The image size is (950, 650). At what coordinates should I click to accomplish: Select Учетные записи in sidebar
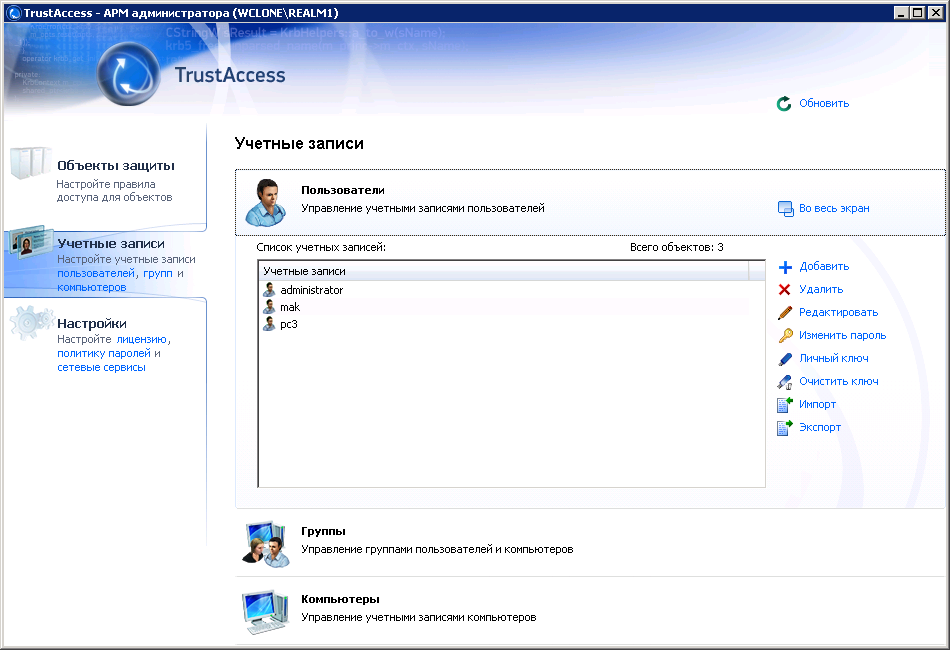point(111,244)
